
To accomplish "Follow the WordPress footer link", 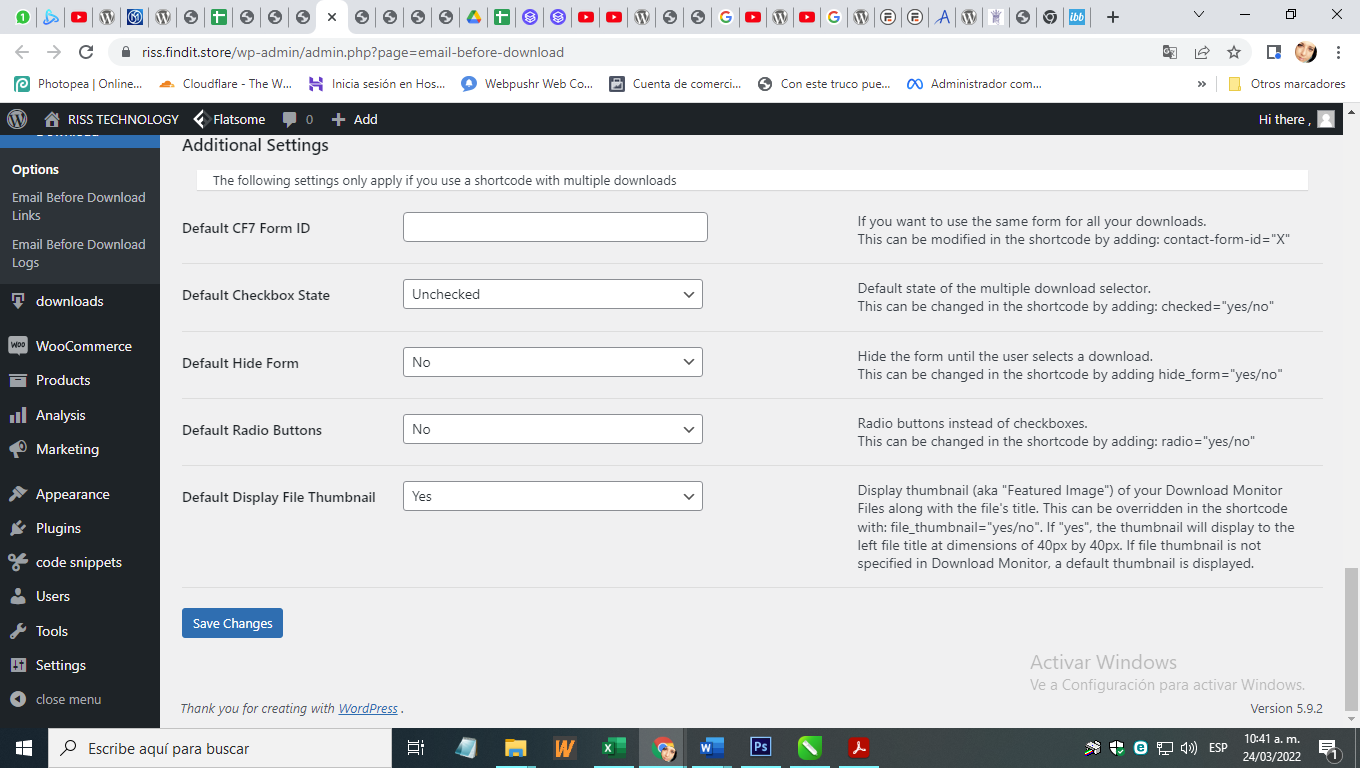I will click(368, 708).
